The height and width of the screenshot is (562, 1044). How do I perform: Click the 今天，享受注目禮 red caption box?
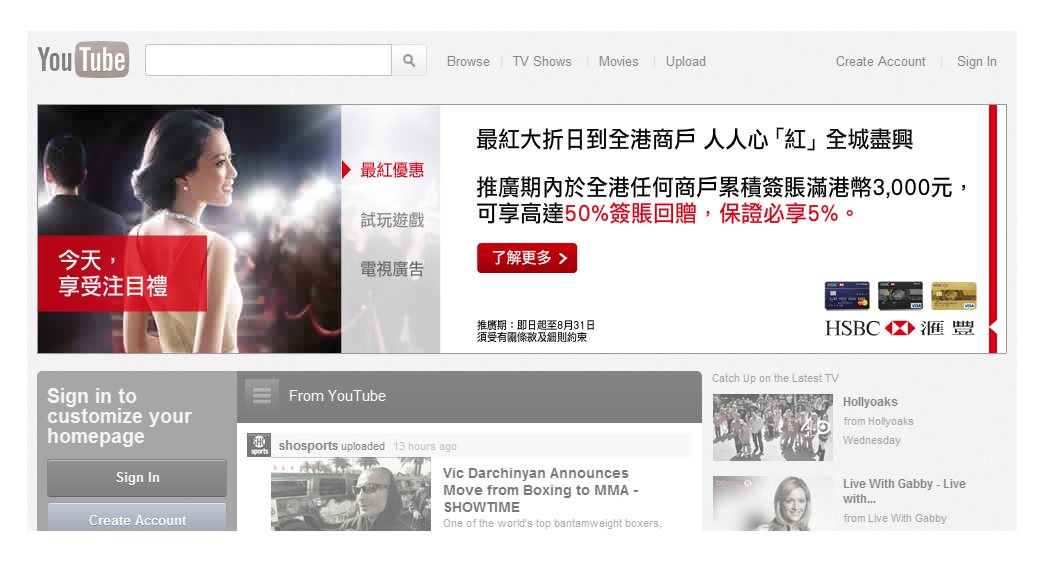[x=122, y=273]
